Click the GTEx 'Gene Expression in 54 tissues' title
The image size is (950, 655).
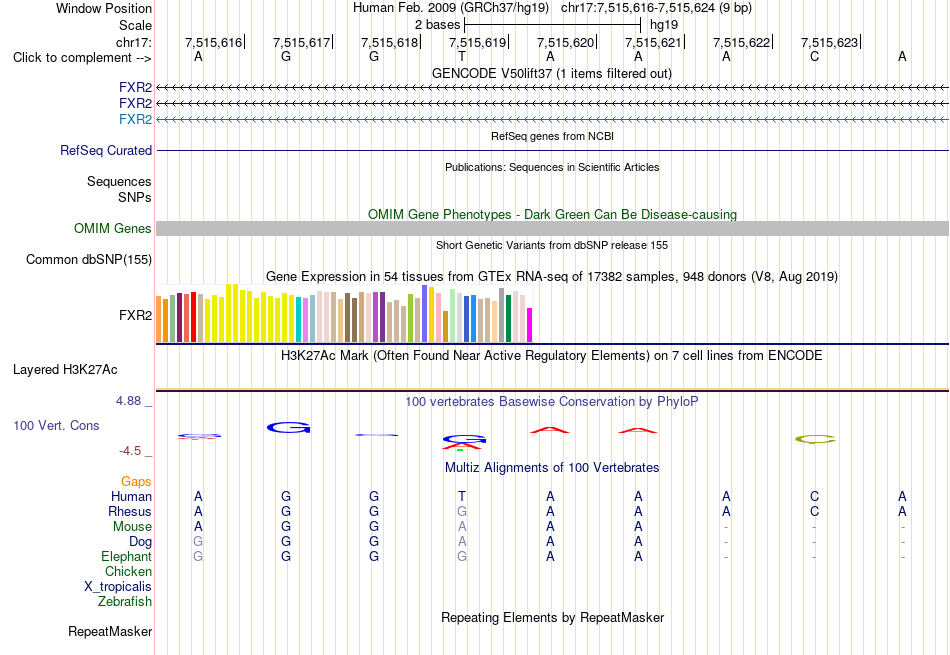[551, 276]
